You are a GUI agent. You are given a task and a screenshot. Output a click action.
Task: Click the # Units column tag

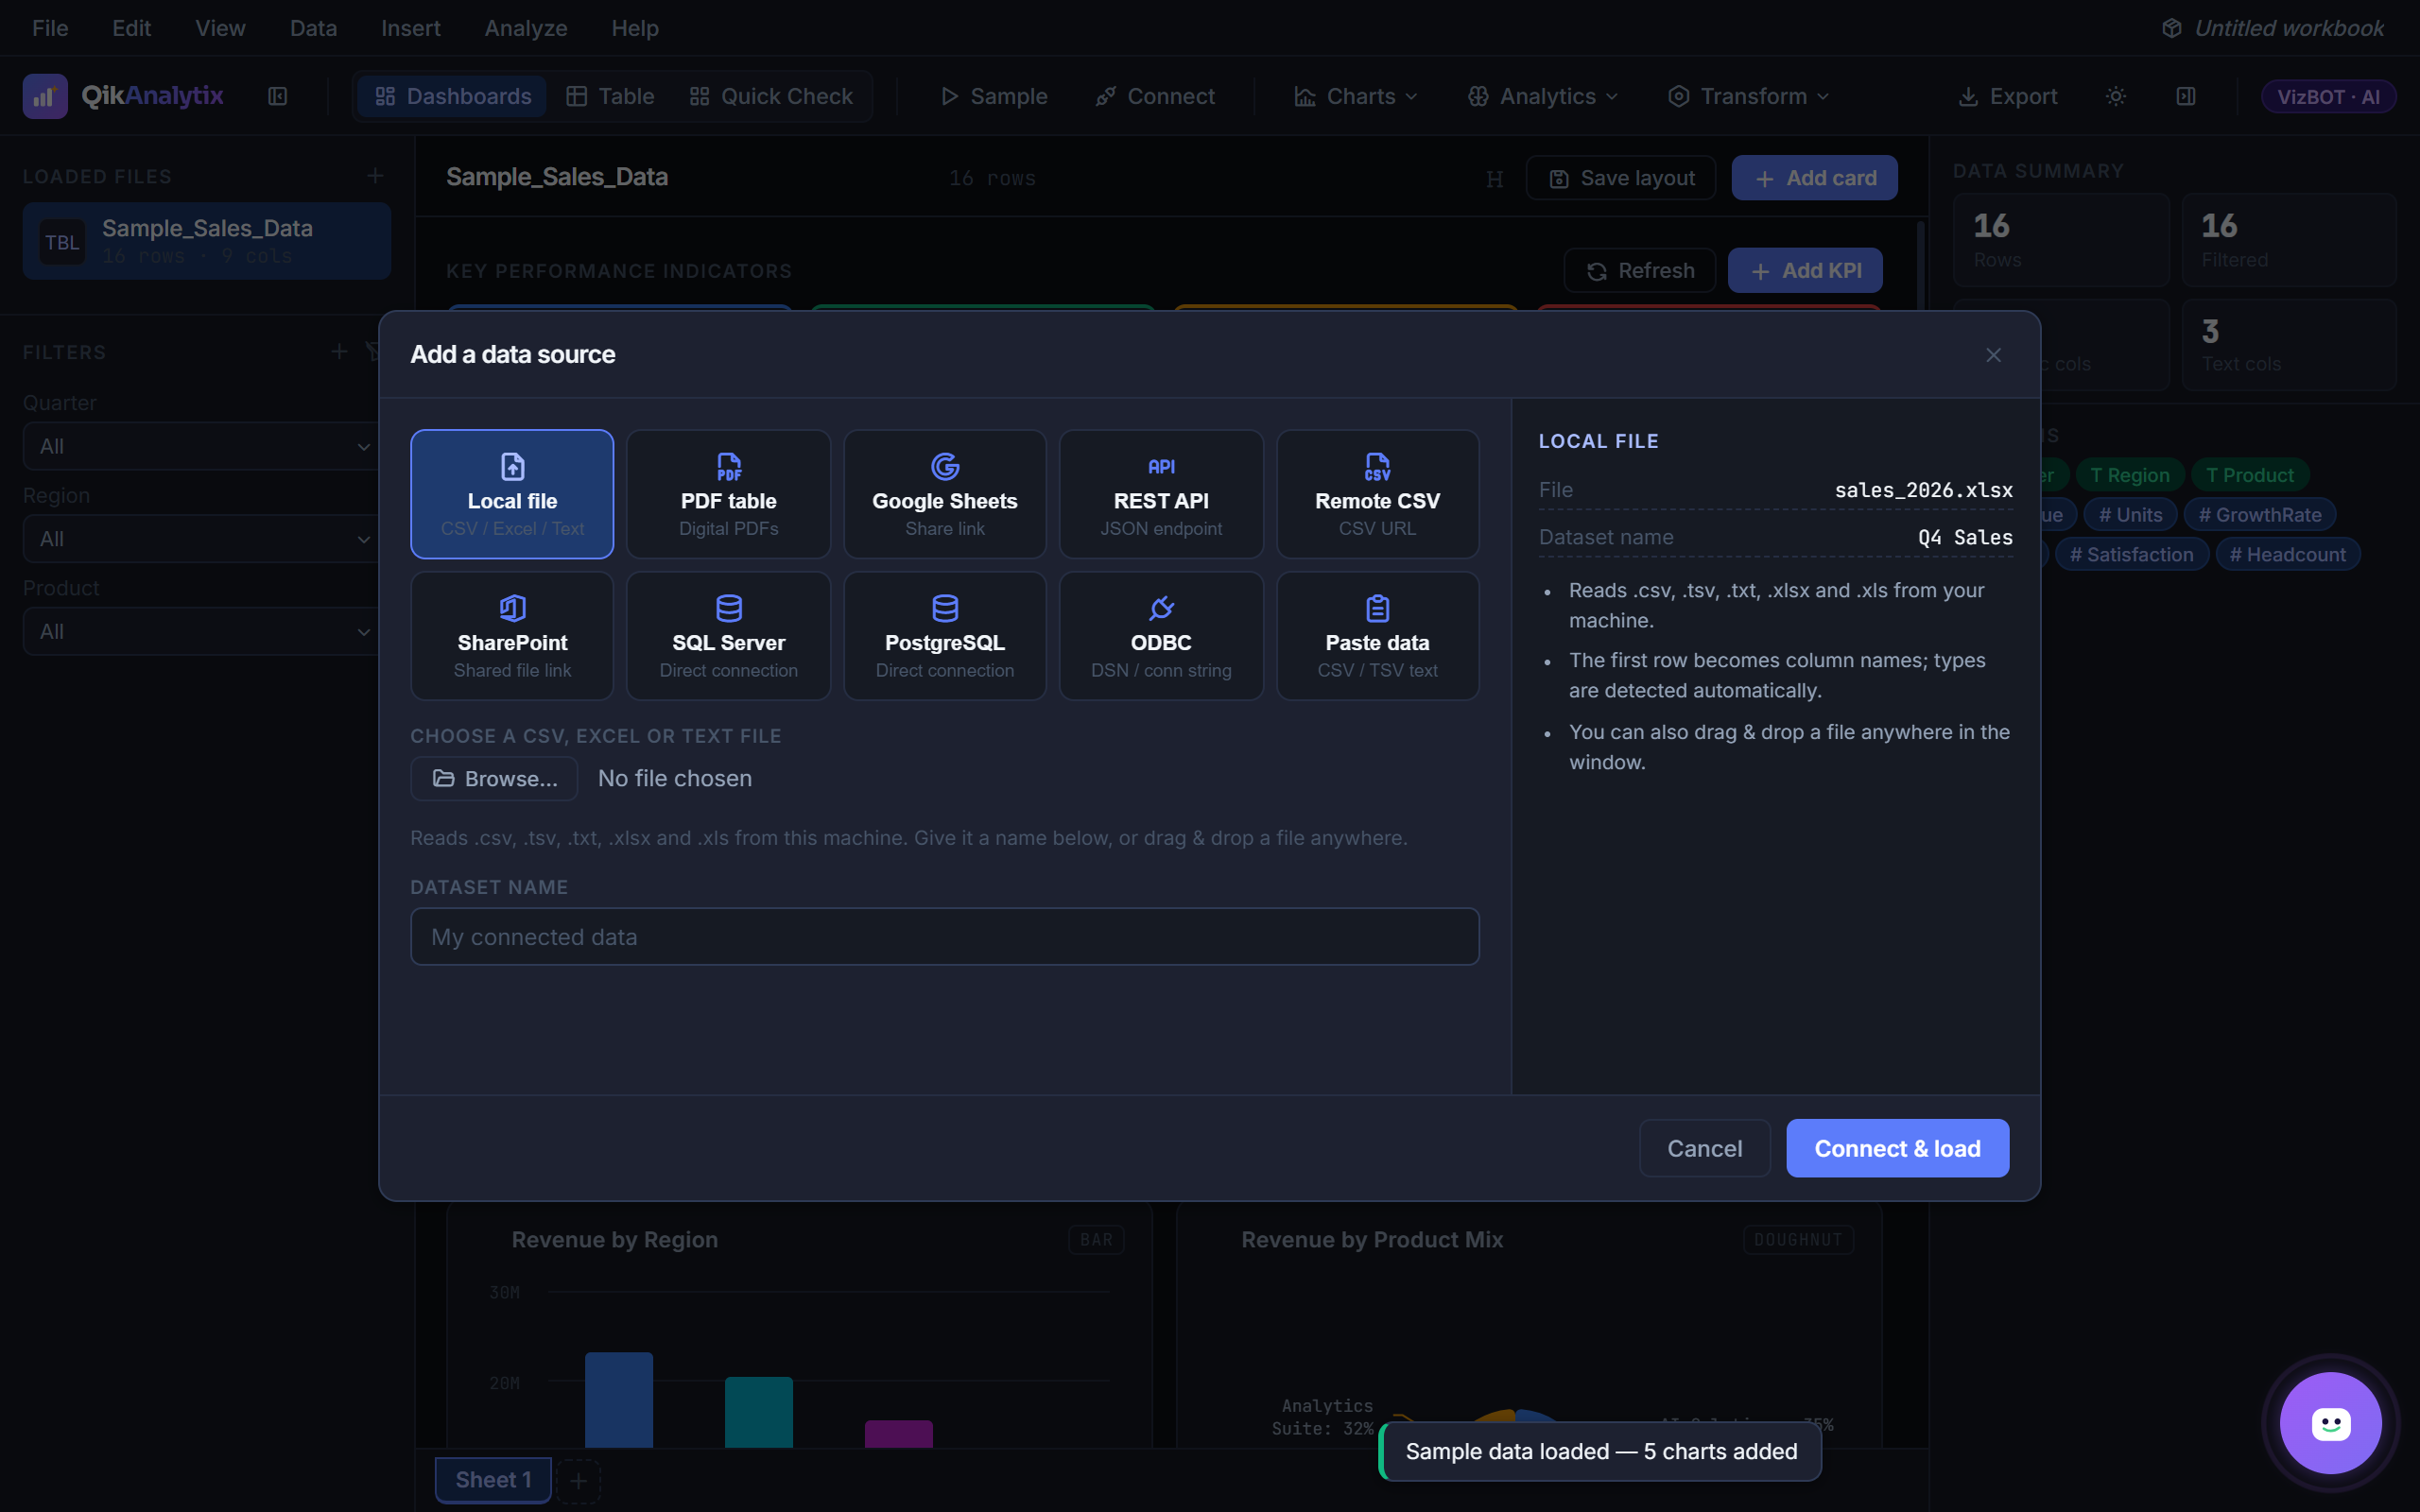click(2130, 515)
